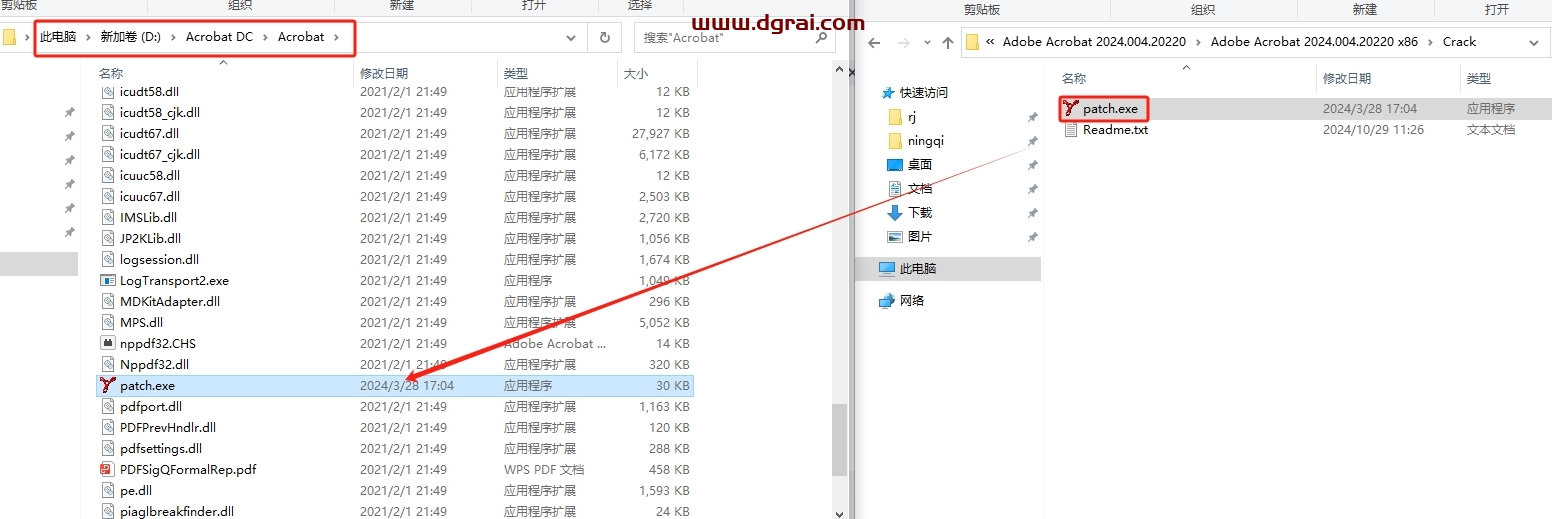Go forward in right Explorer window

902,42
